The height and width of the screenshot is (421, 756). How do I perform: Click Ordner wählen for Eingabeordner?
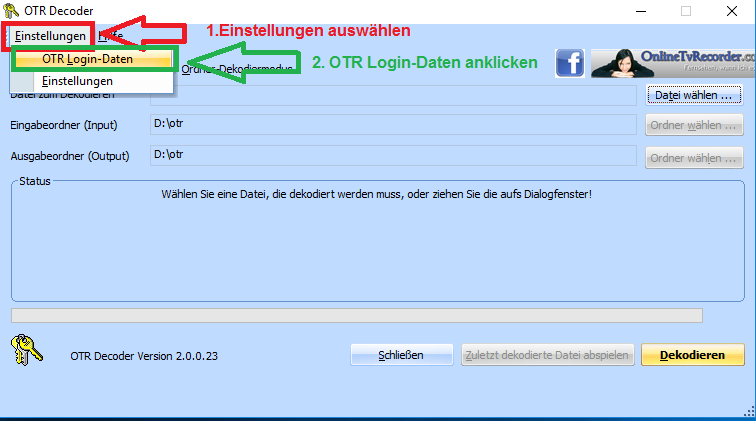pyautogui.click(x=695, y=125)
